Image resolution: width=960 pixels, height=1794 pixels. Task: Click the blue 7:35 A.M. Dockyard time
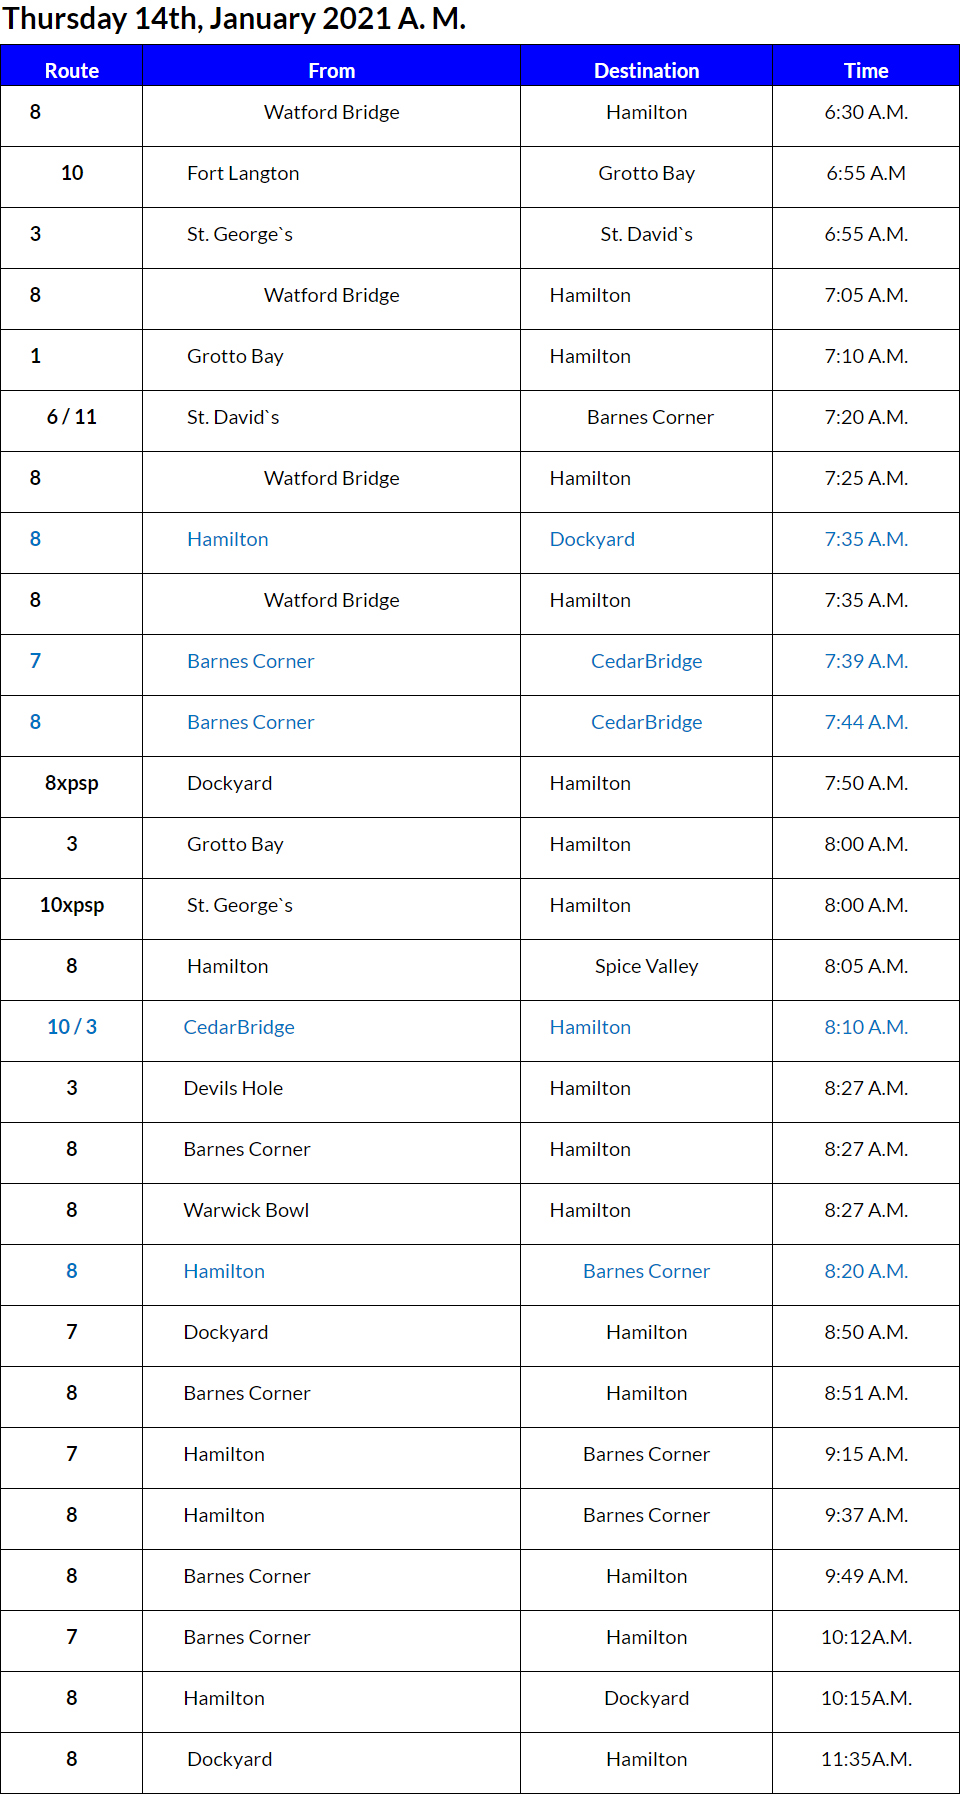(x=866, y=539)
